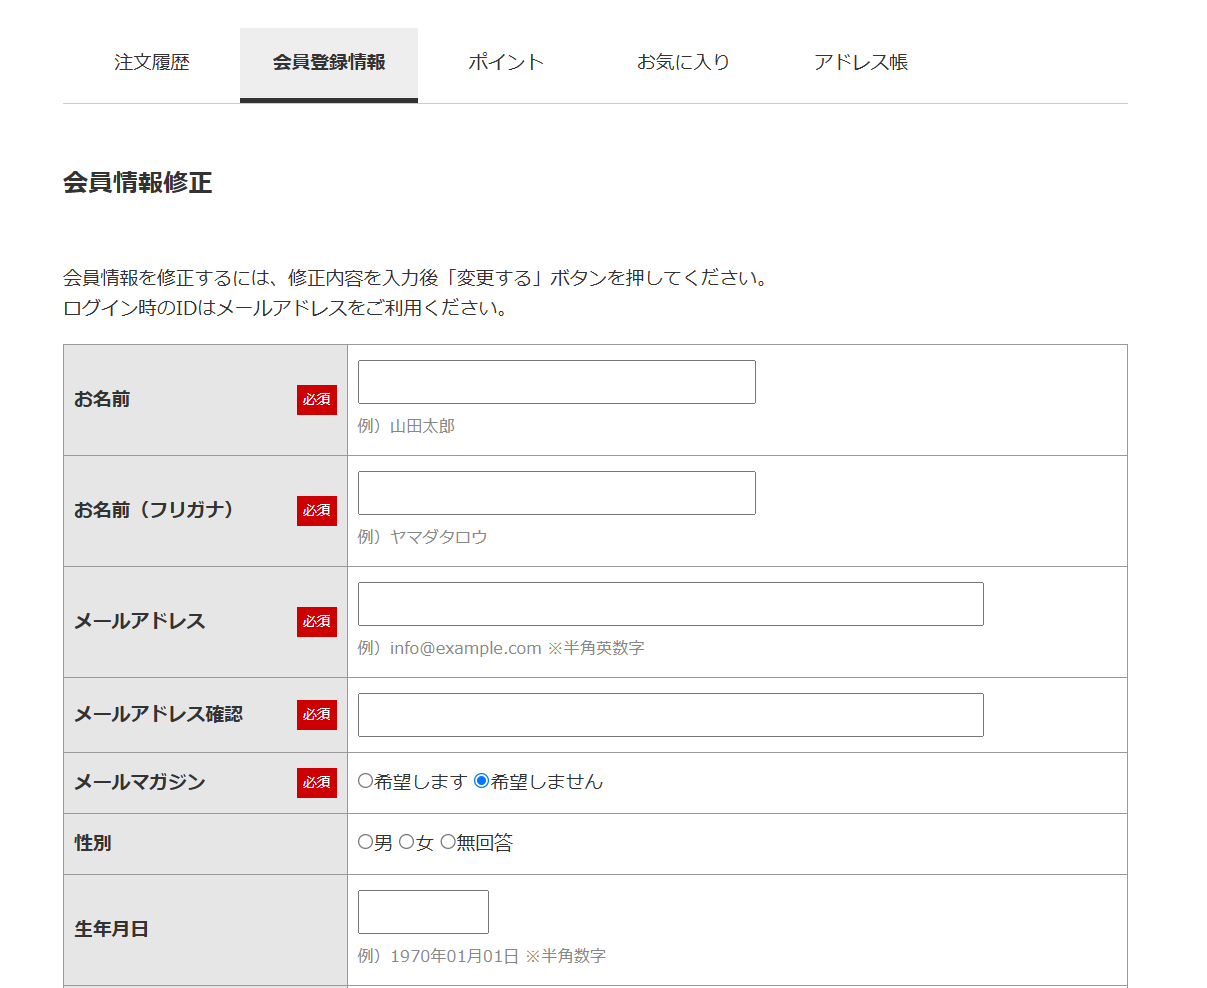Click the 必須 badge beside メールアドレス確認

click(x=317, y=715)
